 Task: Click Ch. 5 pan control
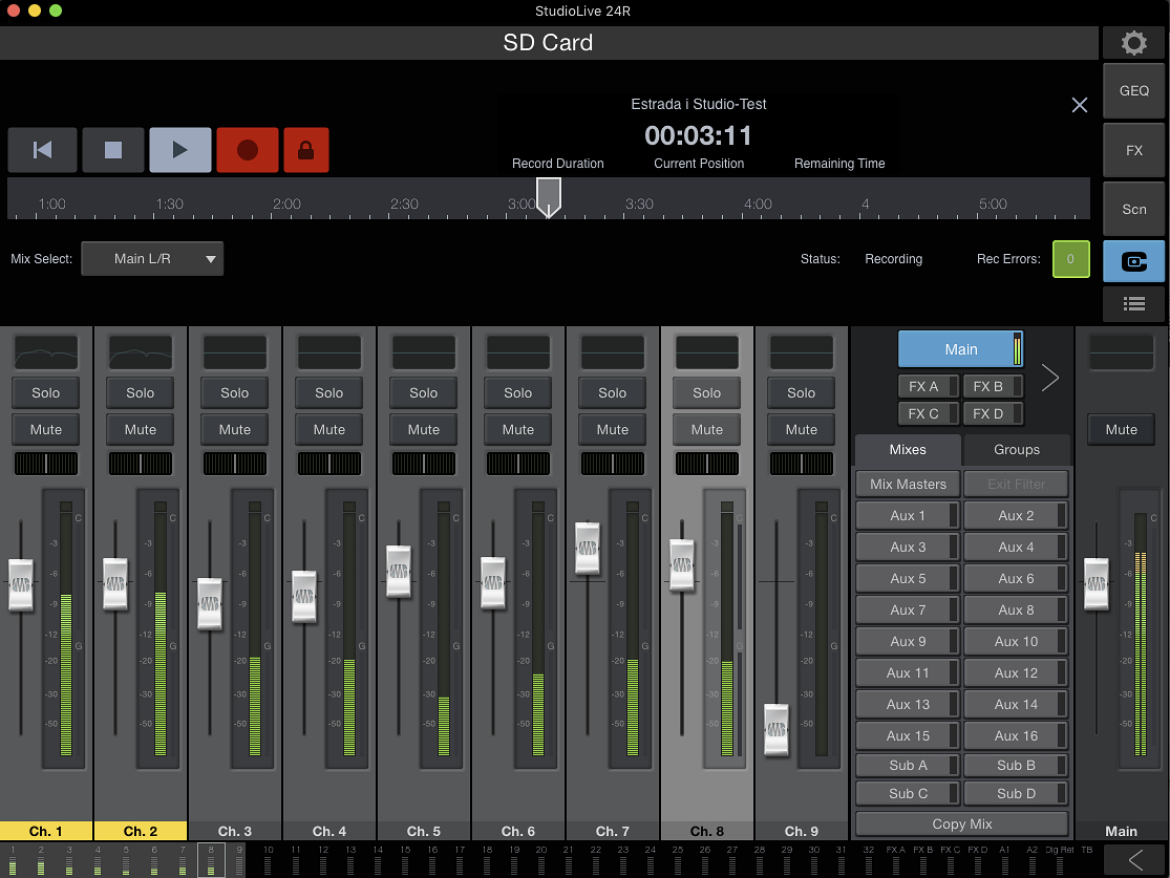(x=423, y=463)
